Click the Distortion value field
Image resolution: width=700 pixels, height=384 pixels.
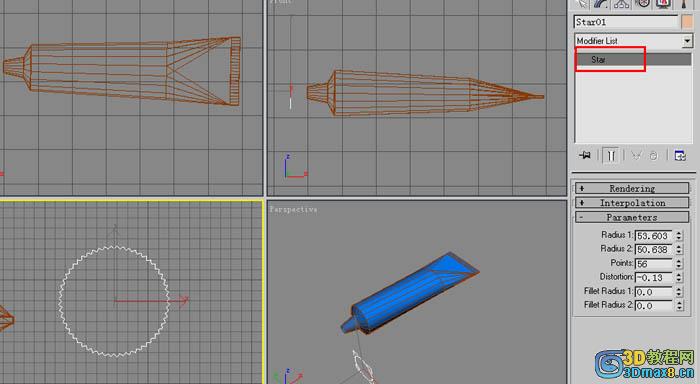[x=654, y=277]
